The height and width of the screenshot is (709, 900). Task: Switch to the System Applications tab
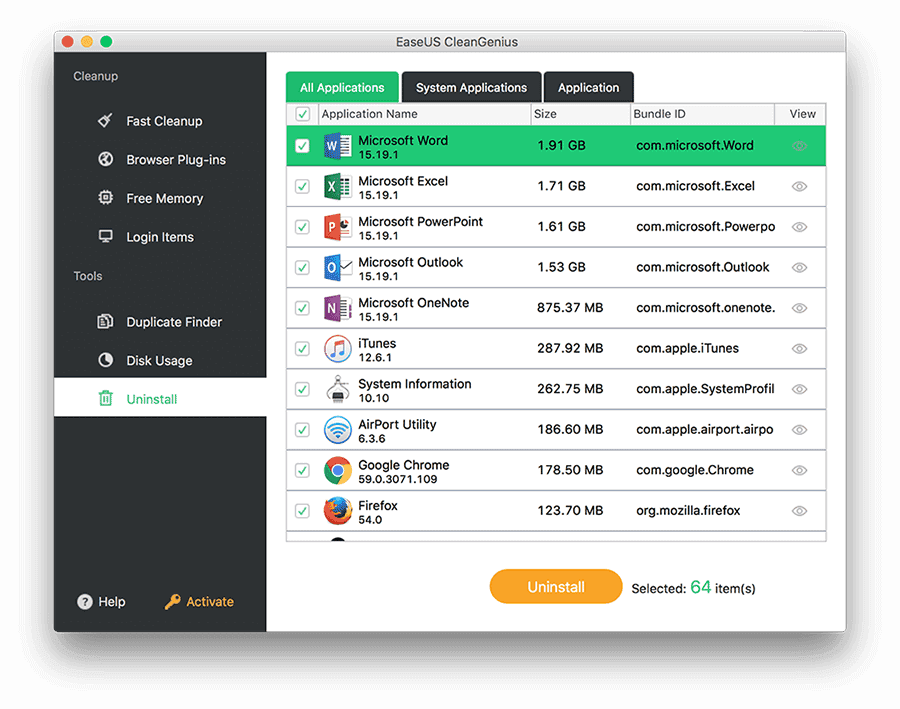click(471, 87)
